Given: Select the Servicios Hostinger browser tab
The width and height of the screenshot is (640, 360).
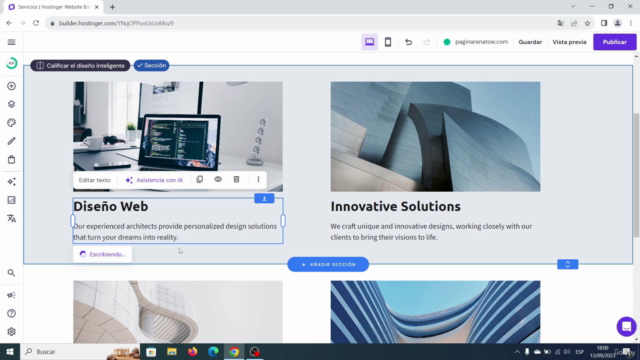Looking at the screenshot, I should click(x=53, y=7).
